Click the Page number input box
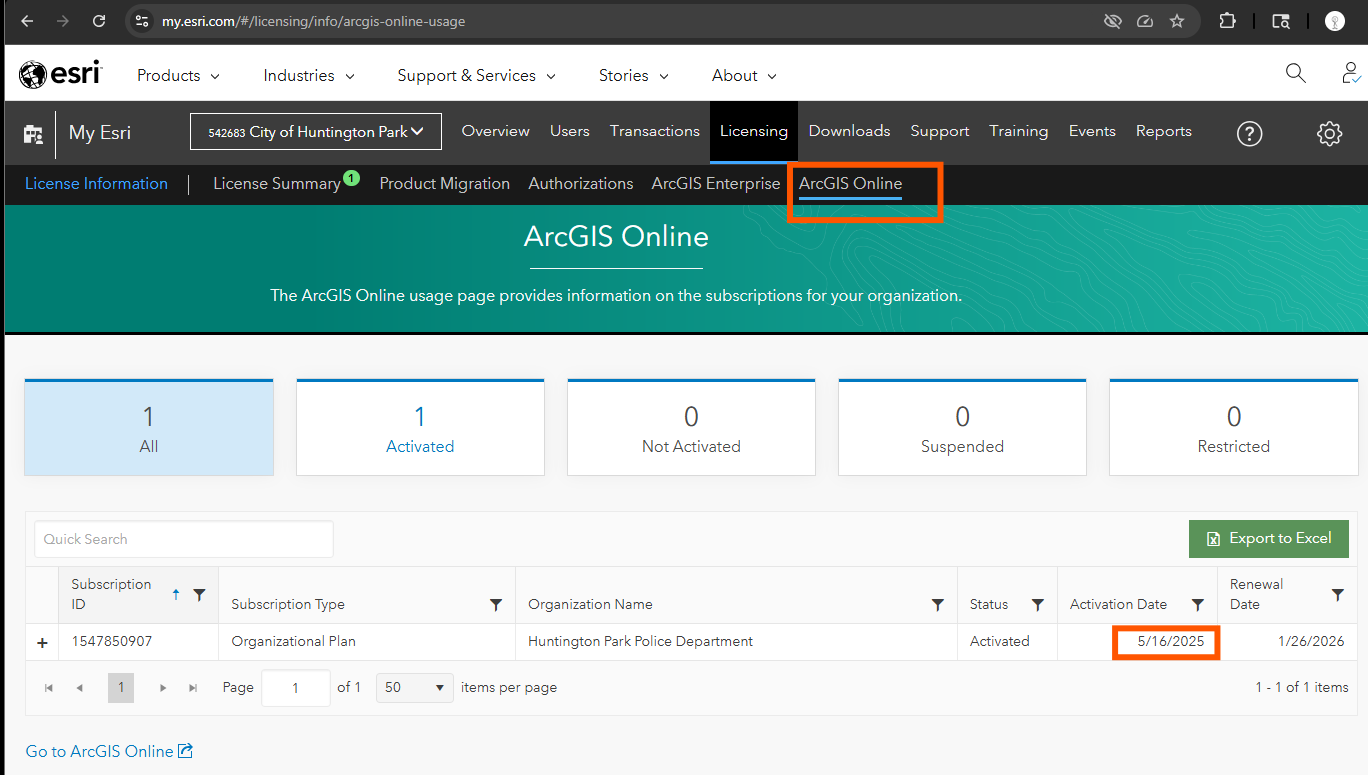The width and height of the screenshot is (1368, 775). pyautogui.click(x=296, y=688)
